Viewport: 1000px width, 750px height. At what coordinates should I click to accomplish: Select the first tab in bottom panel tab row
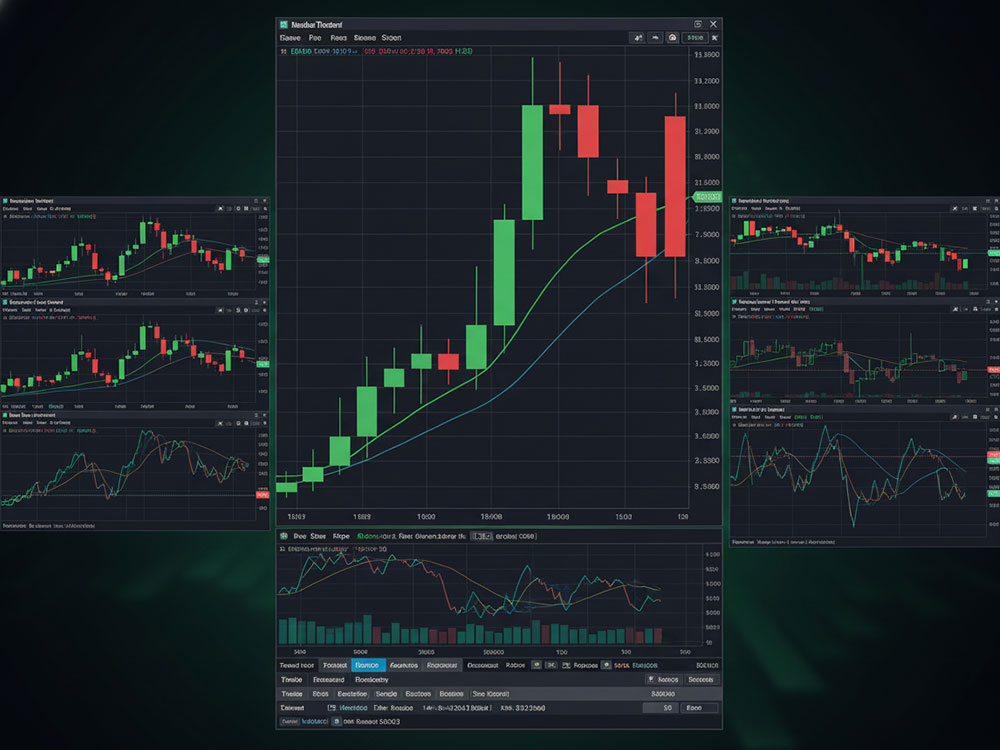297,664
